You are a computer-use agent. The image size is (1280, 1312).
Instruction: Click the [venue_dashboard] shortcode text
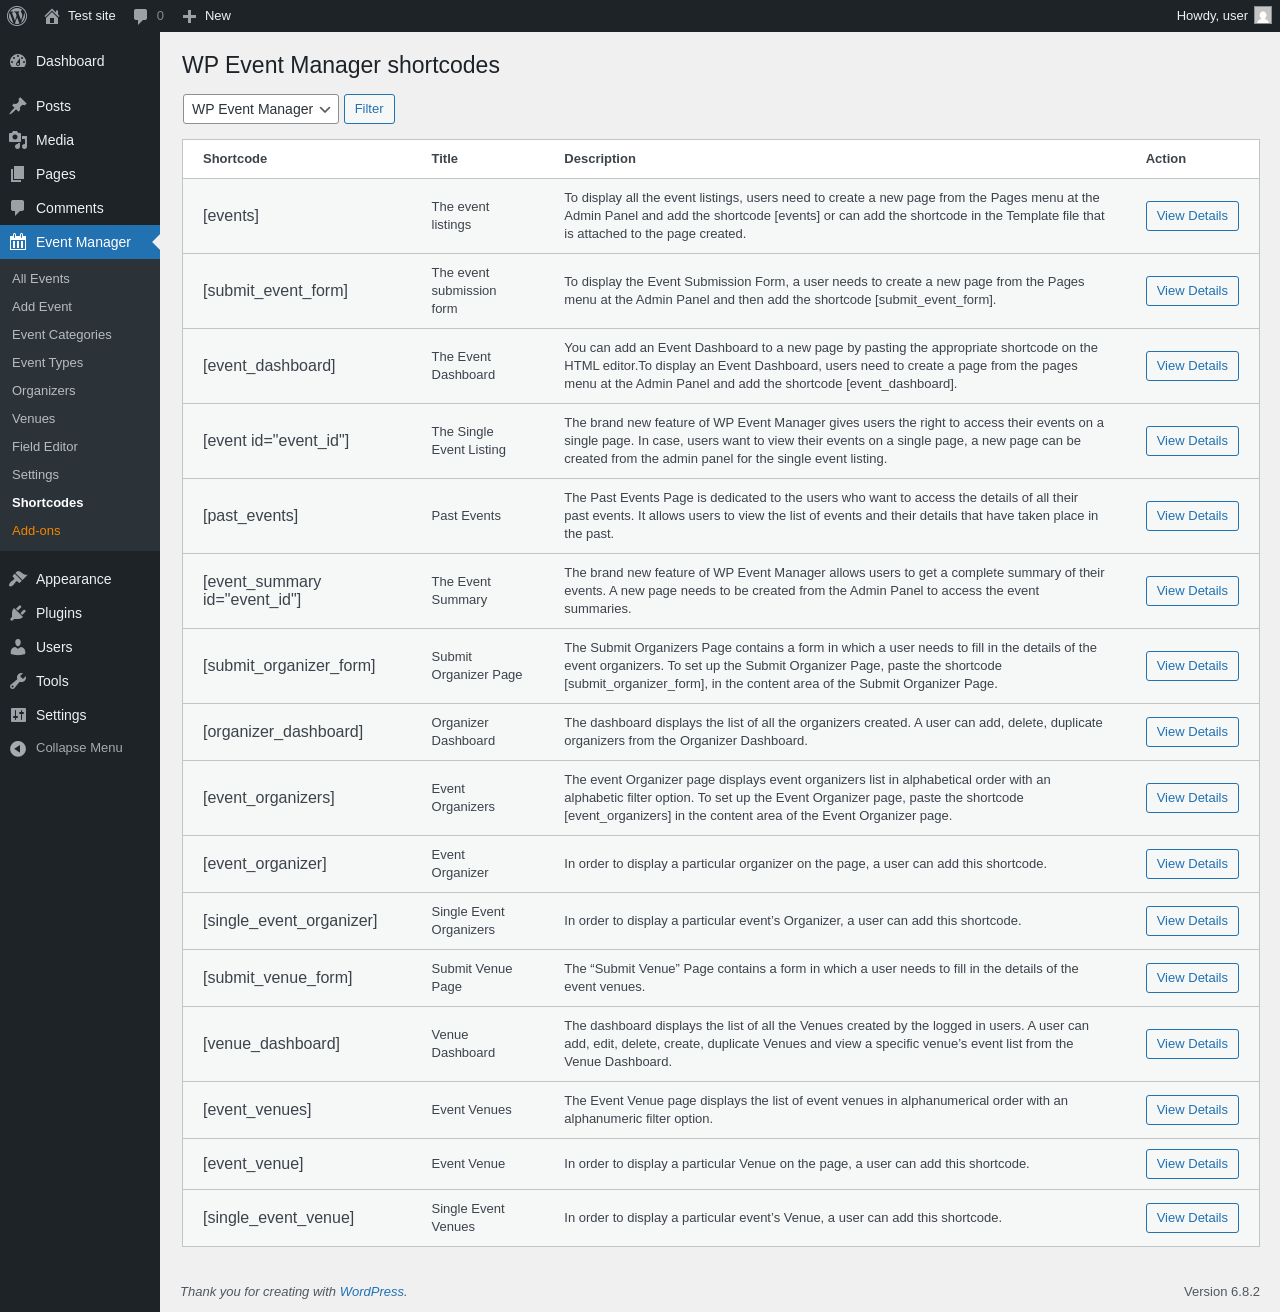point(272,1044)
